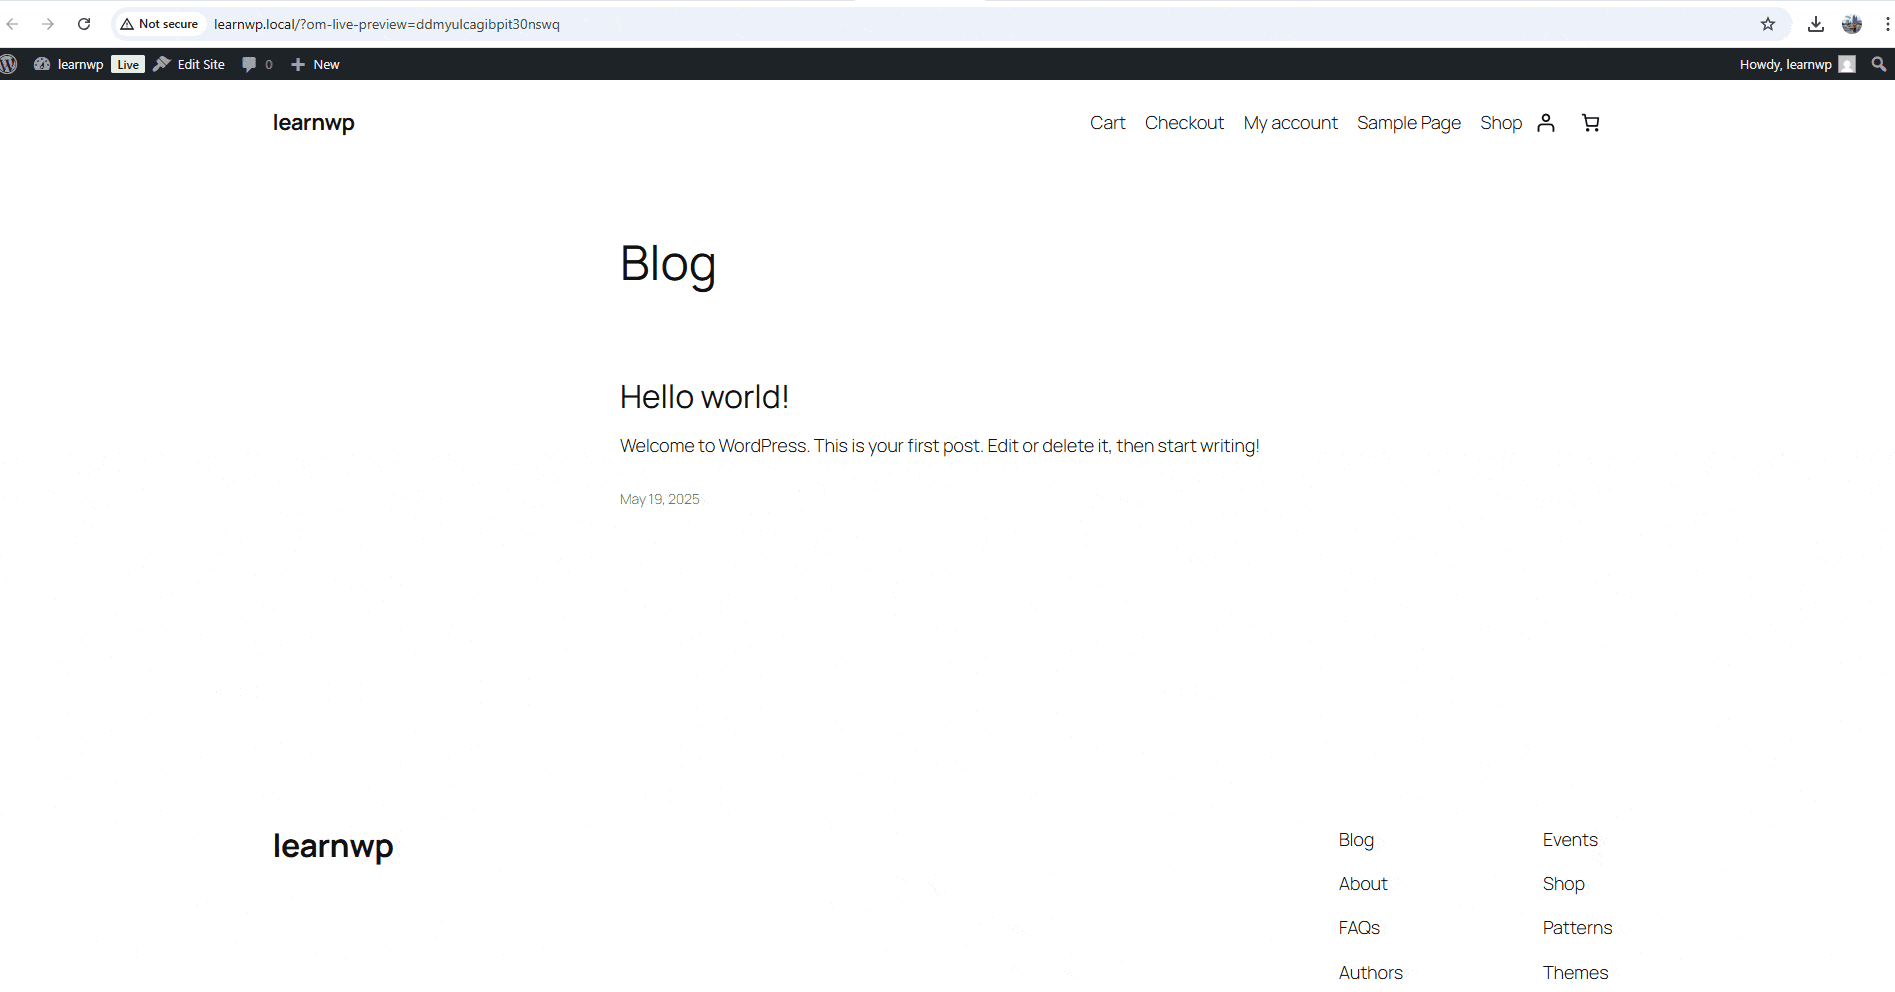The width and height of the screenshot is (1895, 992).
Task: Click the admin bar search magnifier icon
Action: click(1879, 64)
